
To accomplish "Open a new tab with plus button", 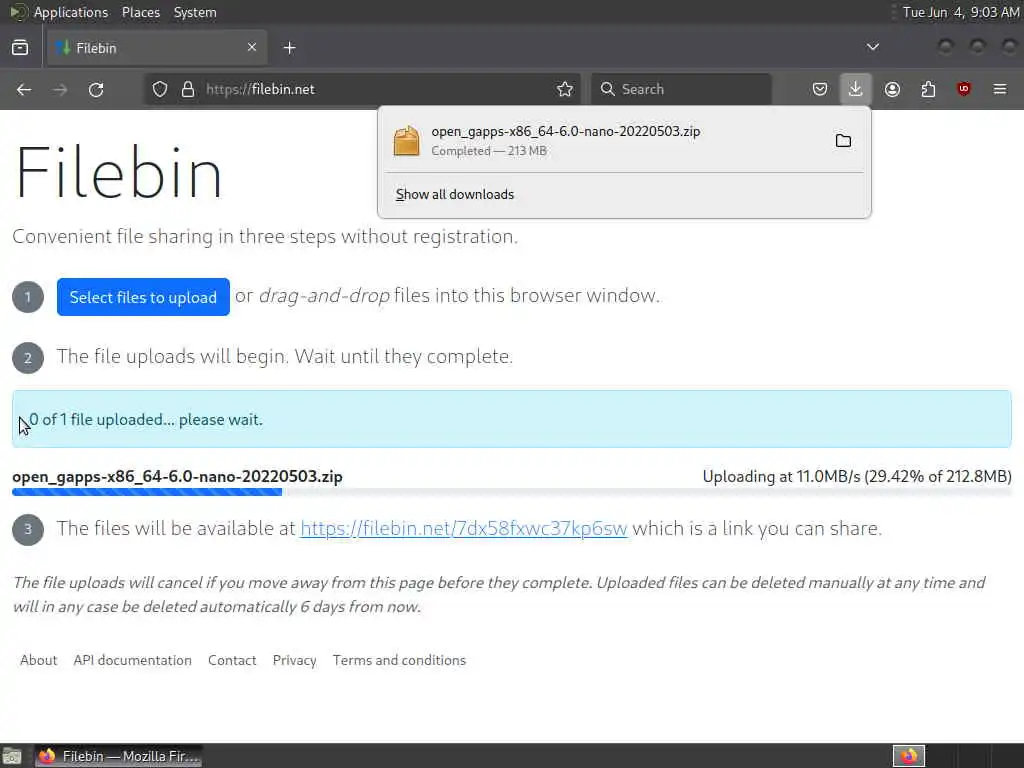I will point(289,48).
